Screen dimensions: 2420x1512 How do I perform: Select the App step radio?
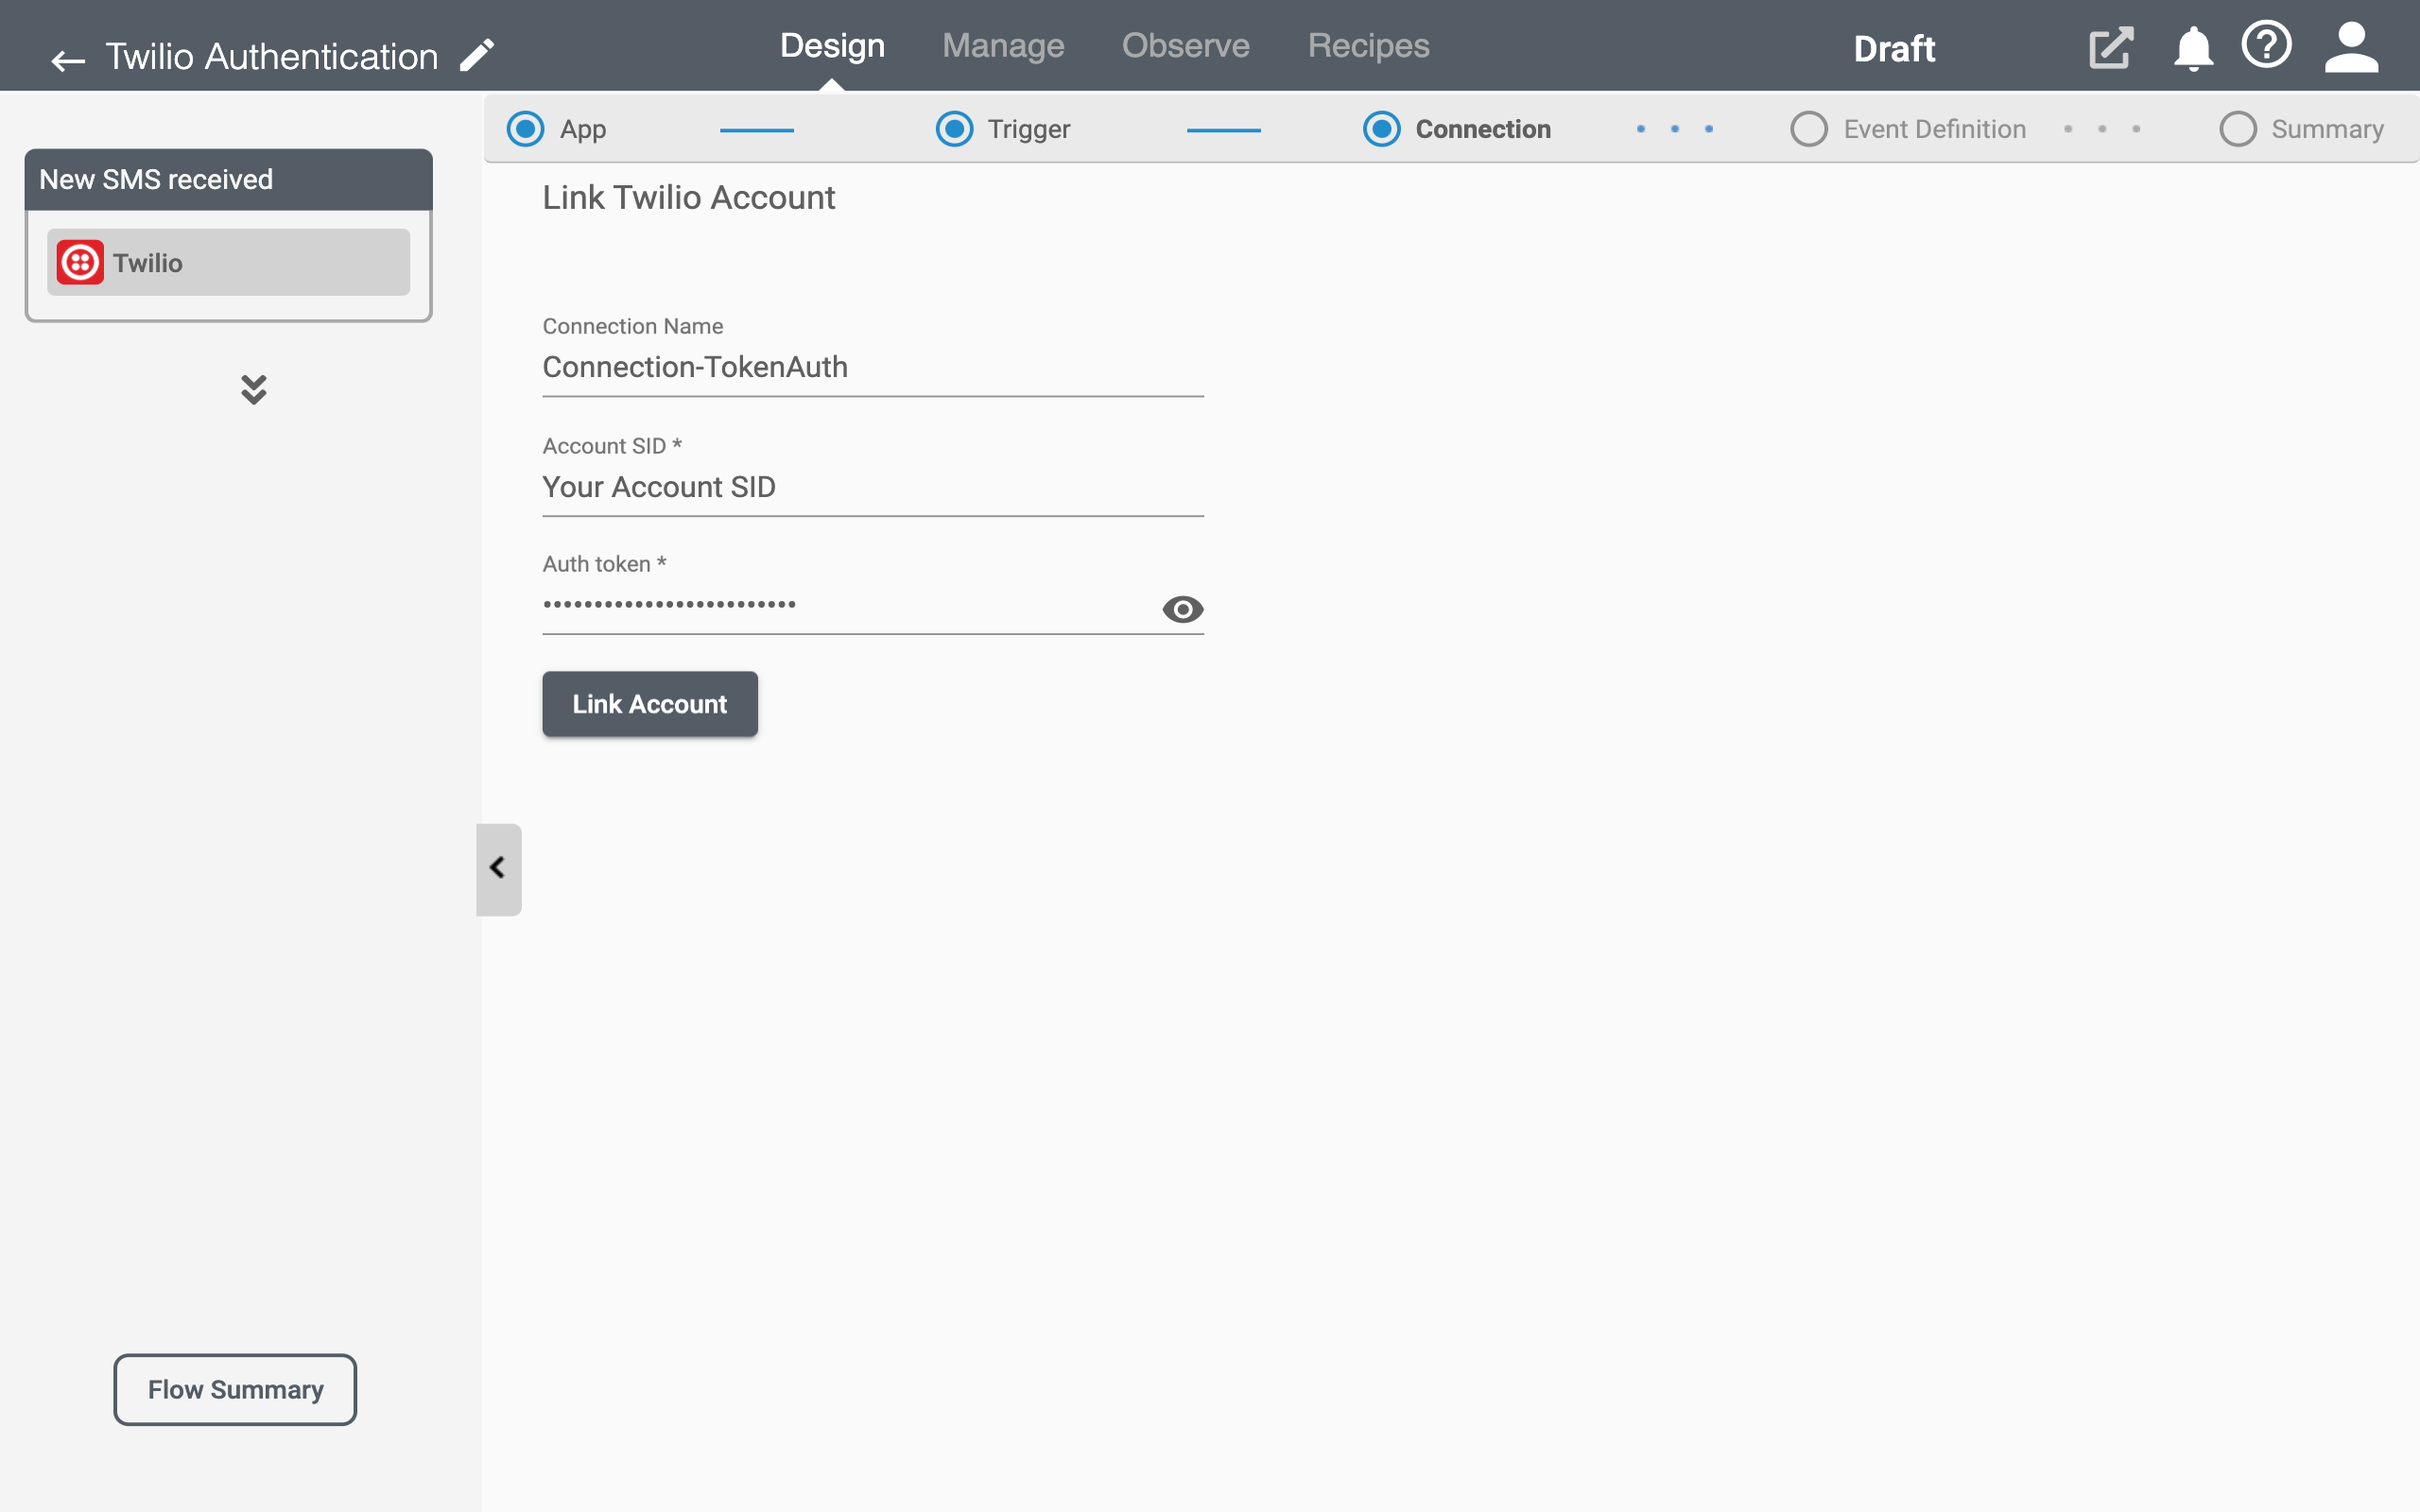(x=525, y=129)
